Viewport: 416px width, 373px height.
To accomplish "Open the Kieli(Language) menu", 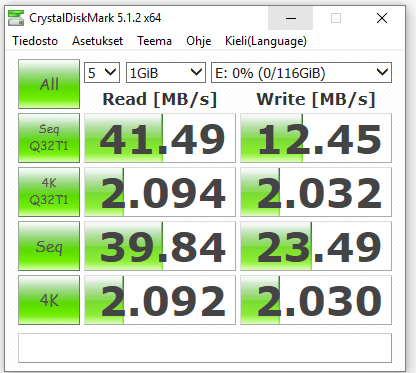I will point(266,41).
